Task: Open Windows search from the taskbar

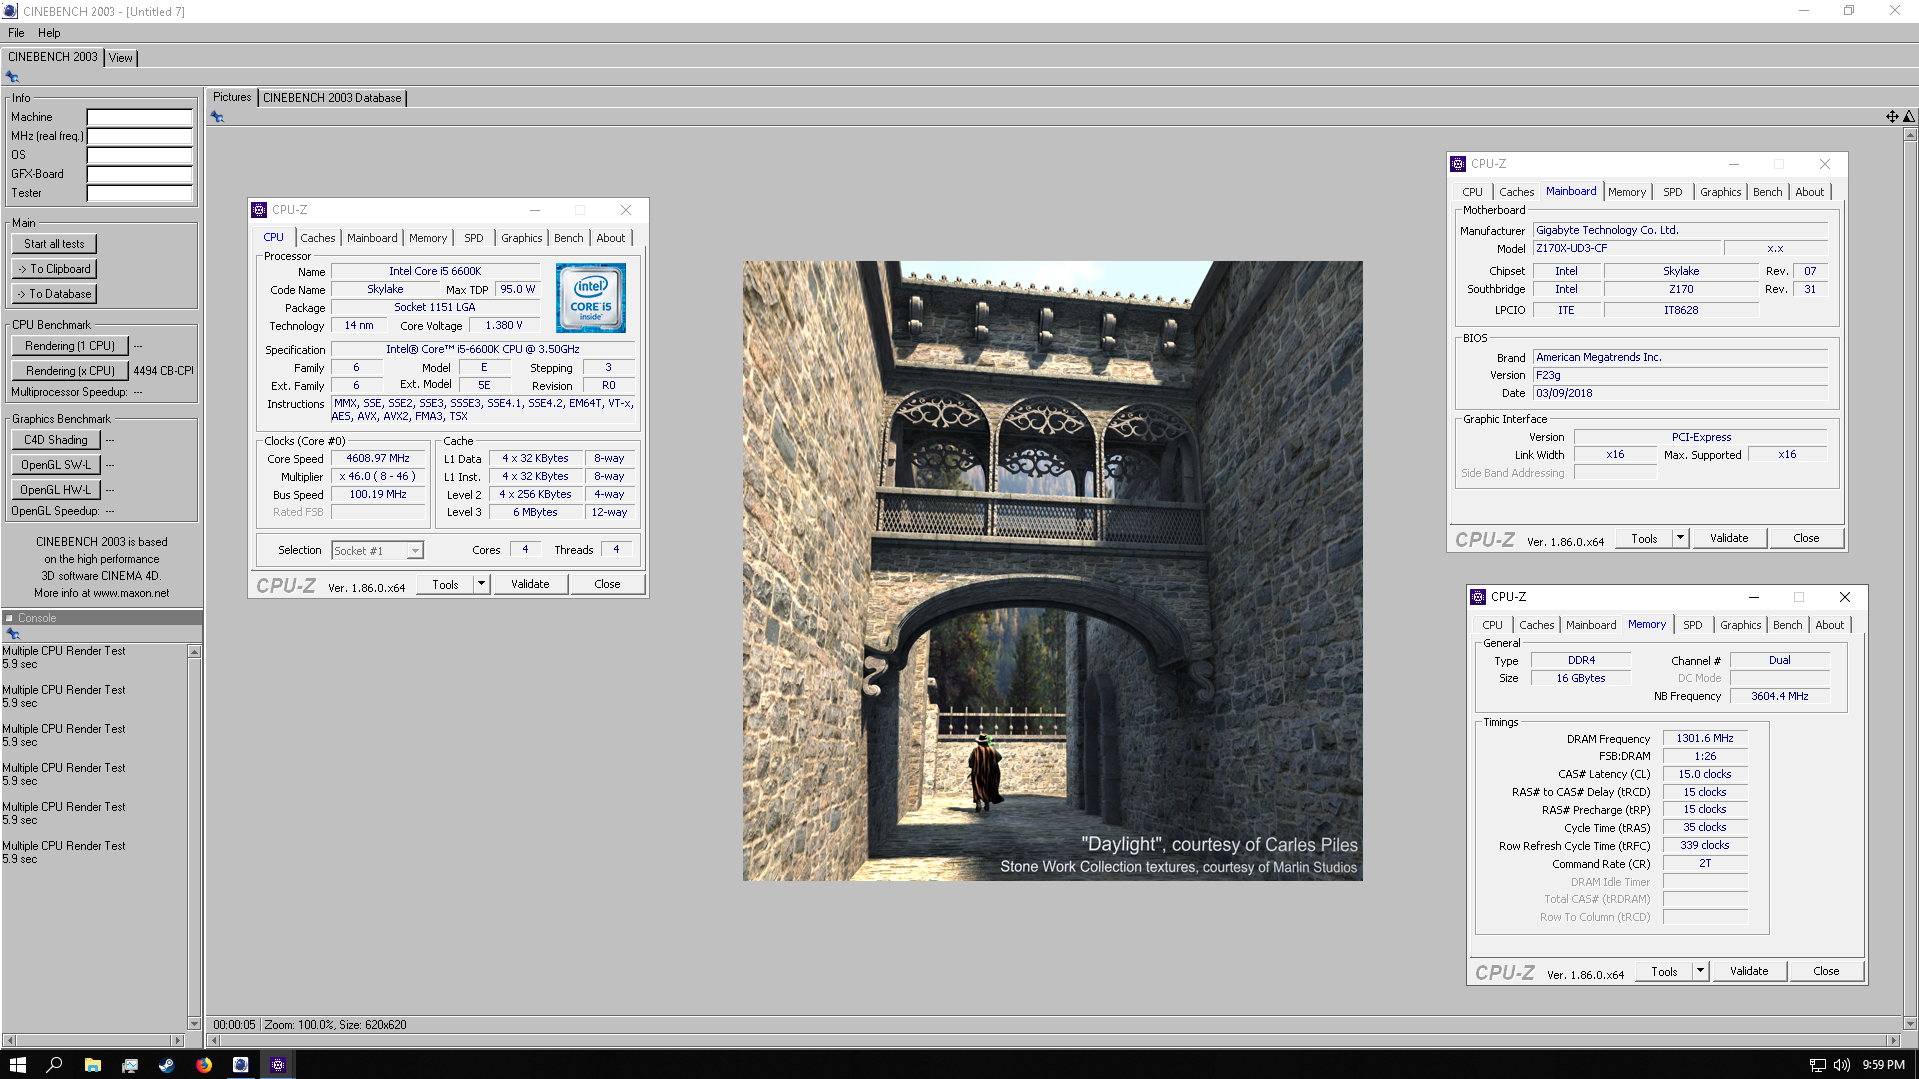Action: coord(54,1065)
